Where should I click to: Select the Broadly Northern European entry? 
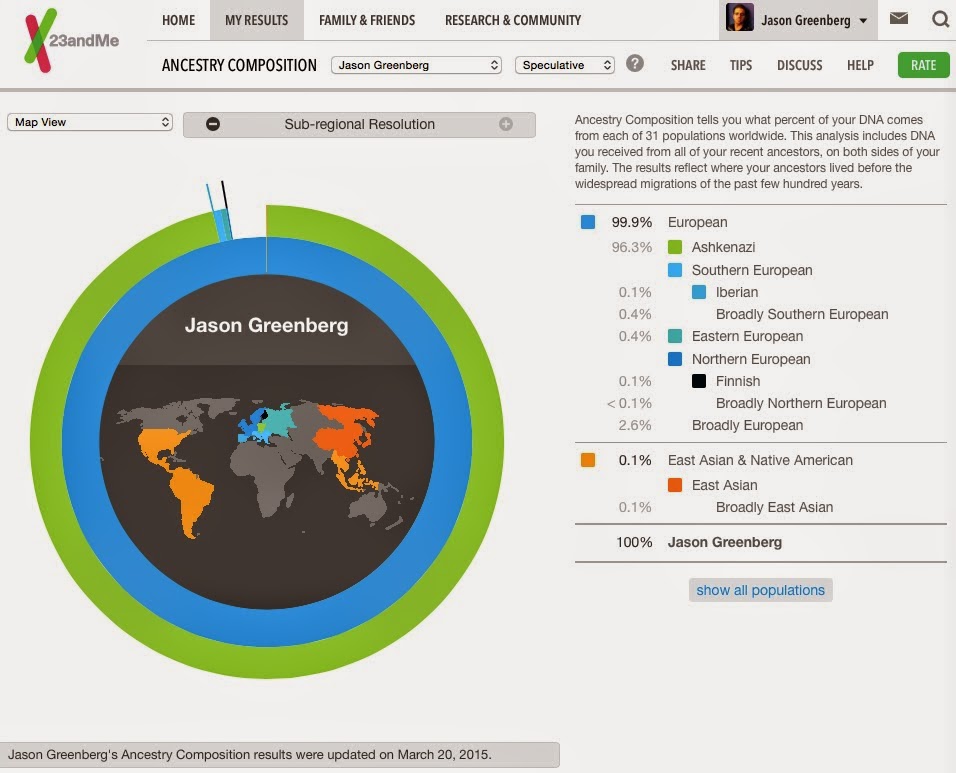[x=801, y=403]
